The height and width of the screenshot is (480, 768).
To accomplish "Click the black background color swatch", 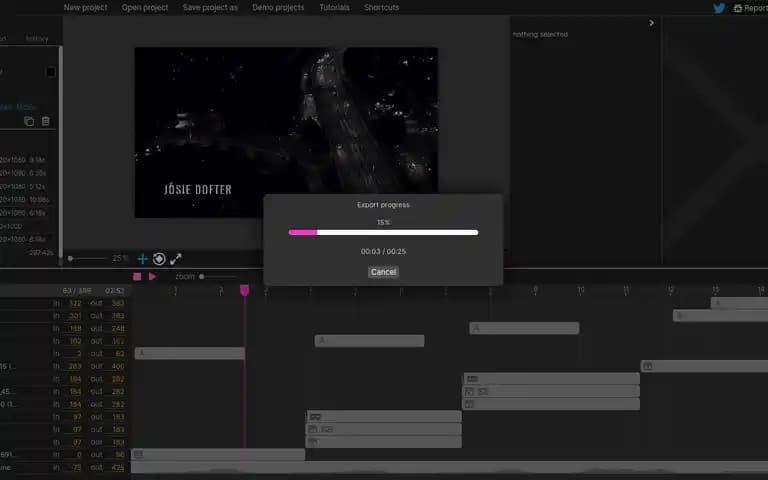I will click(x=51, y=72).
